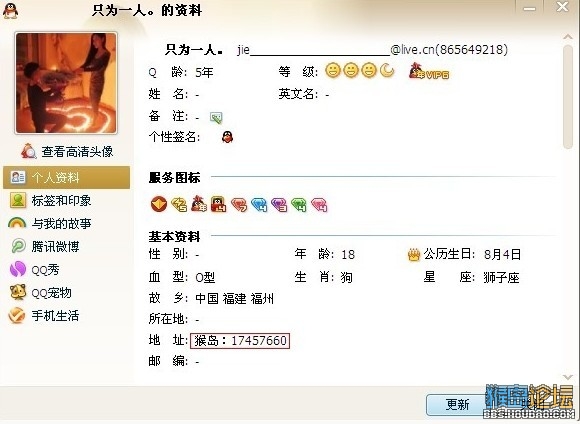This screenshot has height=424, width=580.
Task: Click the green diamond service icon
Action: tap(299, 205)
